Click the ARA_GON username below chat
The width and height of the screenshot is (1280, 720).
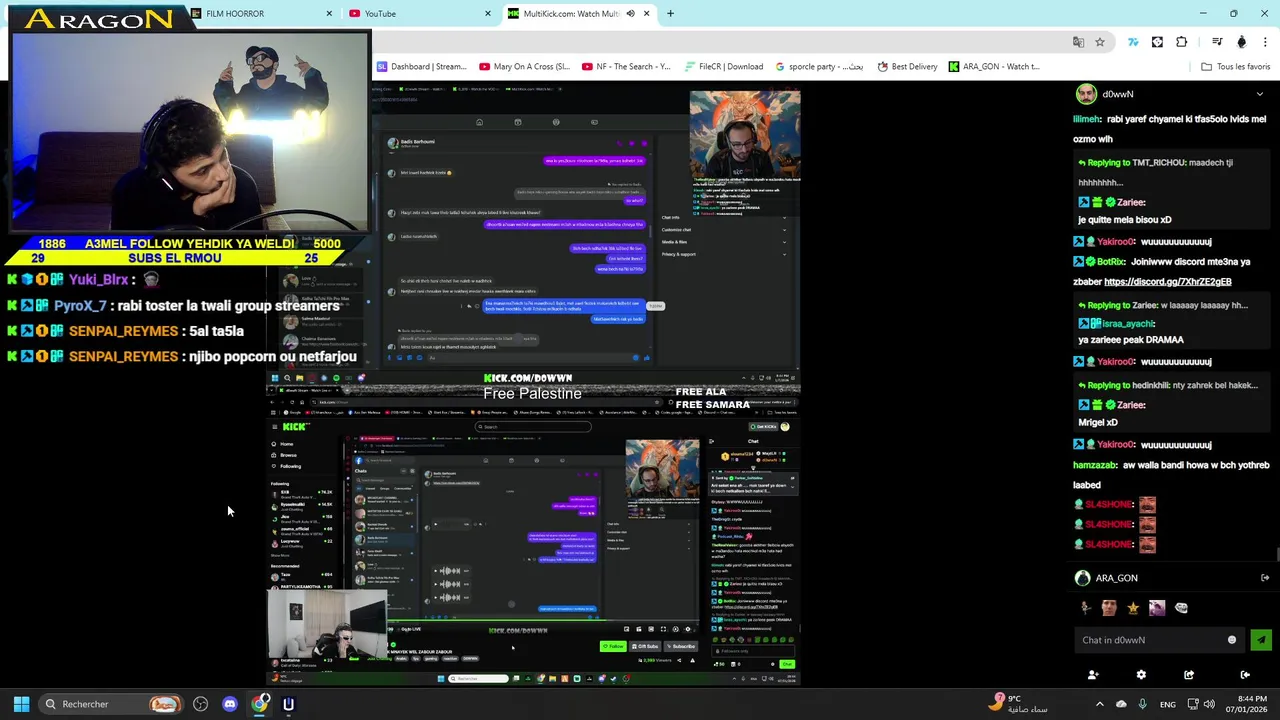(x=1116, y=578)
